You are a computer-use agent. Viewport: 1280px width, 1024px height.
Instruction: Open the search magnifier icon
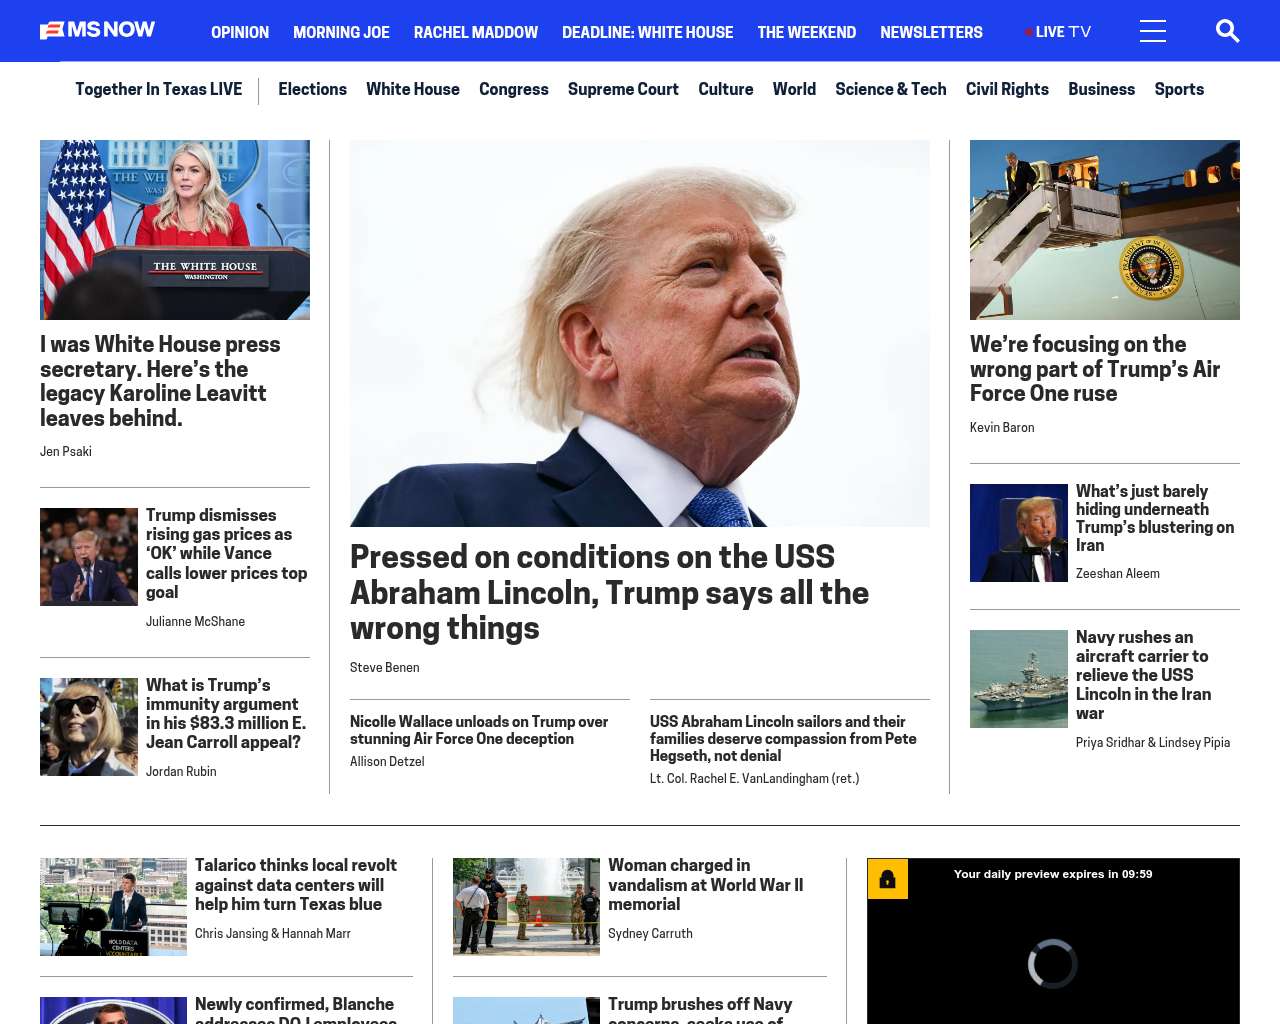pyautogui.click(x=1227, y=31)
